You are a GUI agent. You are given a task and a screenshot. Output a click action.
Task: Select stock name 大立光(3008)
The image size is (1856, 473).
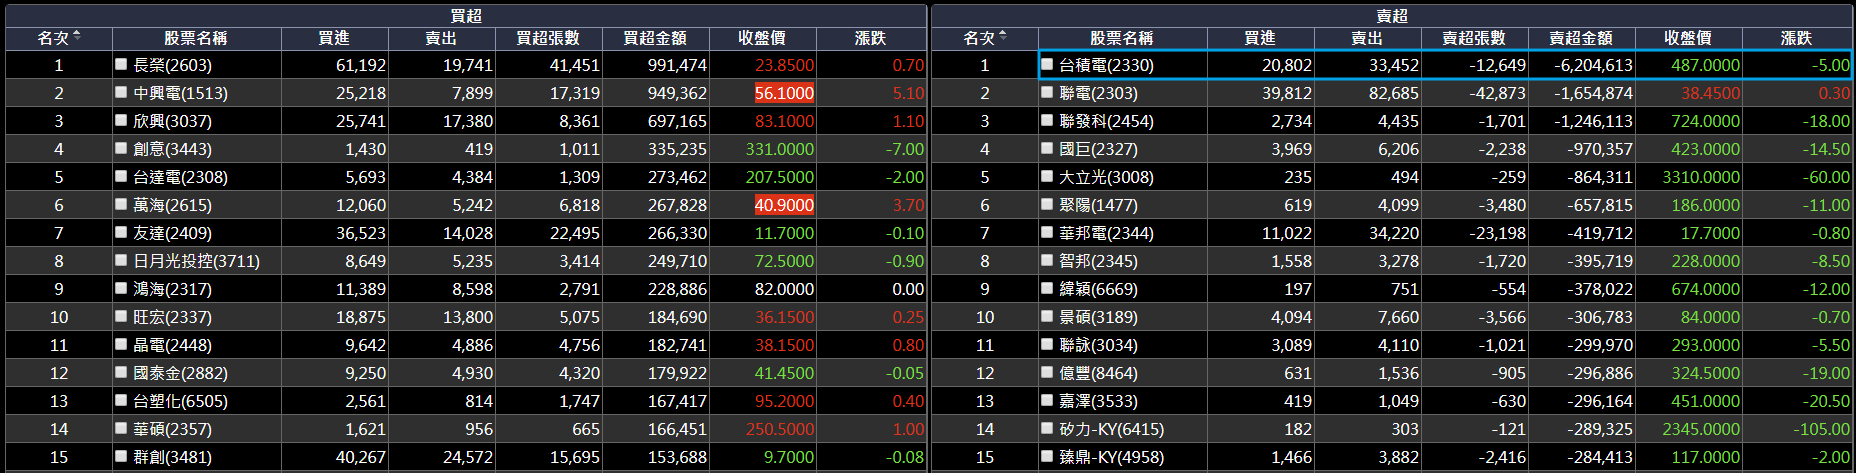click(1106, 177)
